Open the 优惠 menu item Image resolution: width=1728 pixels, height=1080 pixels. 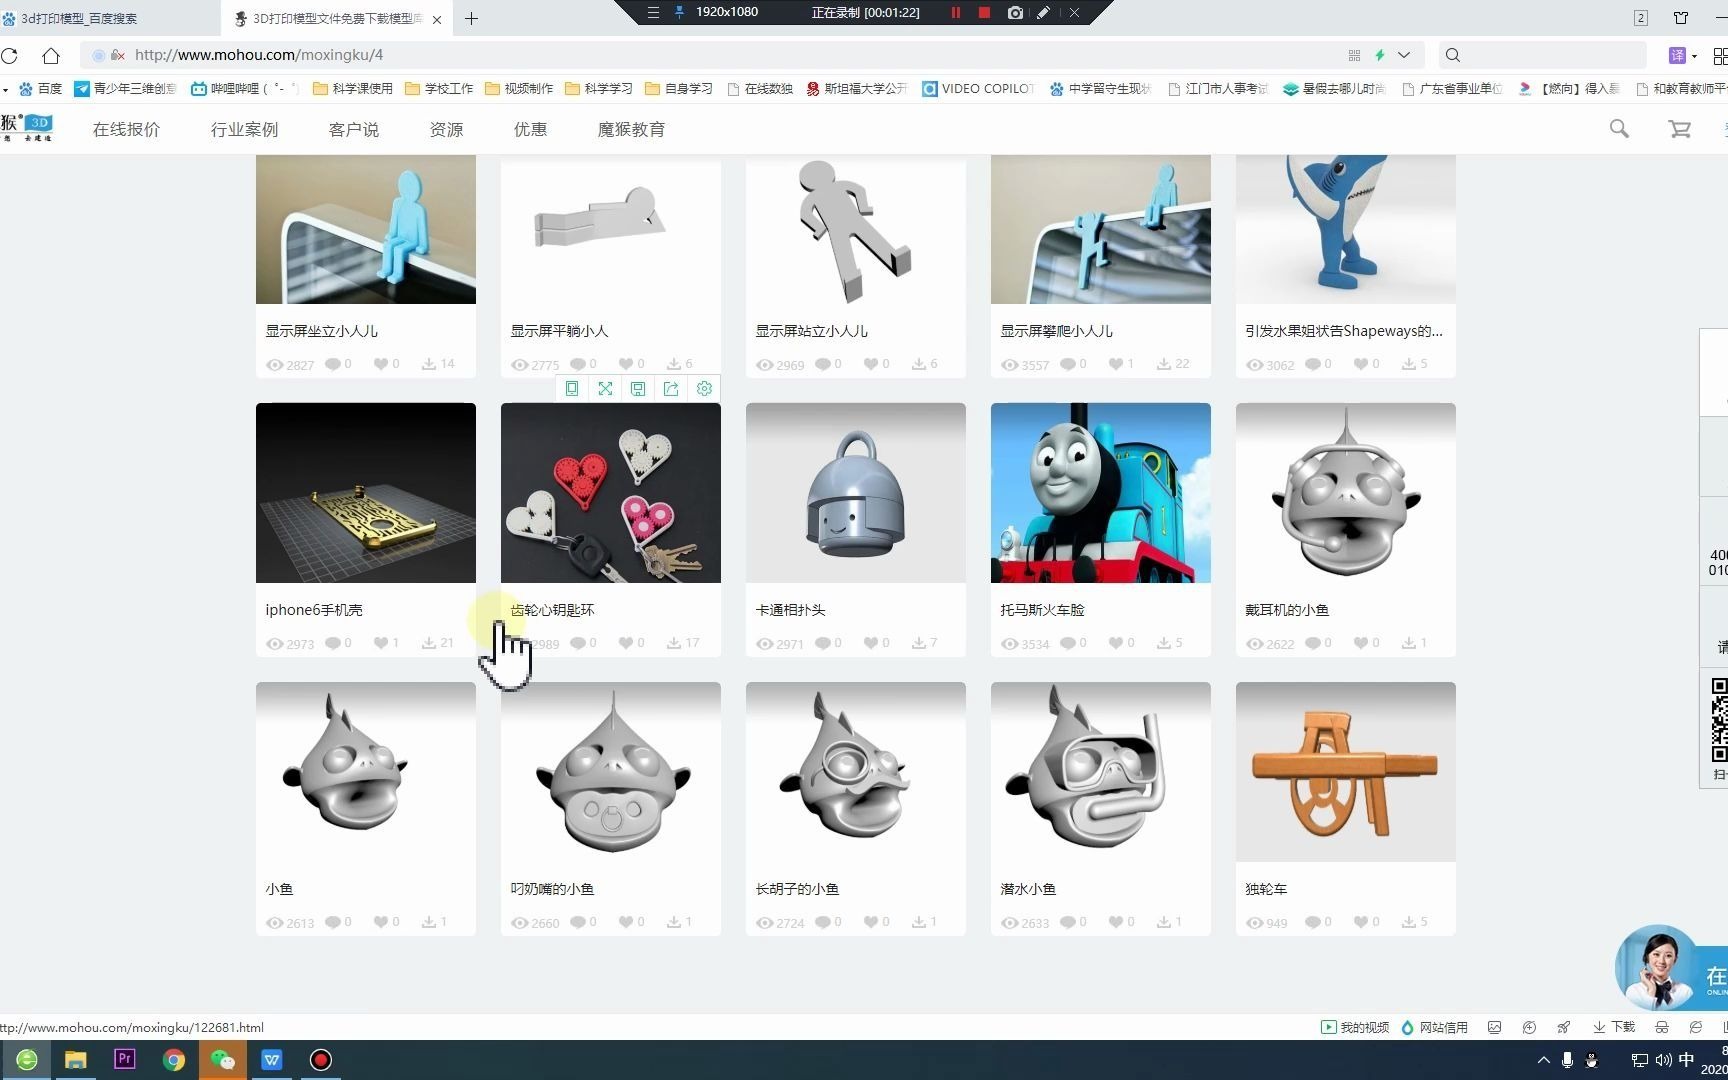click(x=530, y=129)
